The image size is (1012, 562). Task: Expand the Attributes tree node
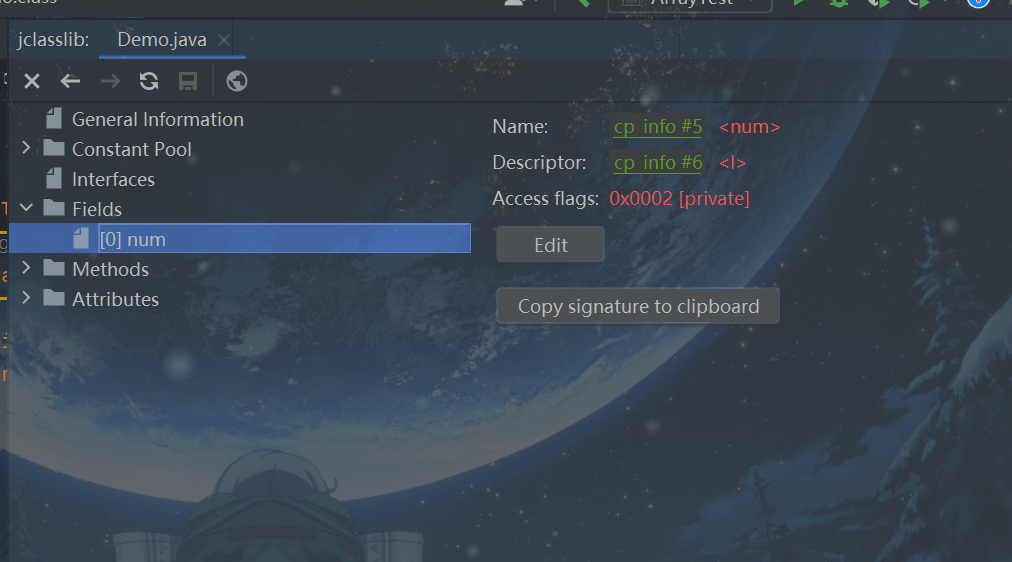26,297
